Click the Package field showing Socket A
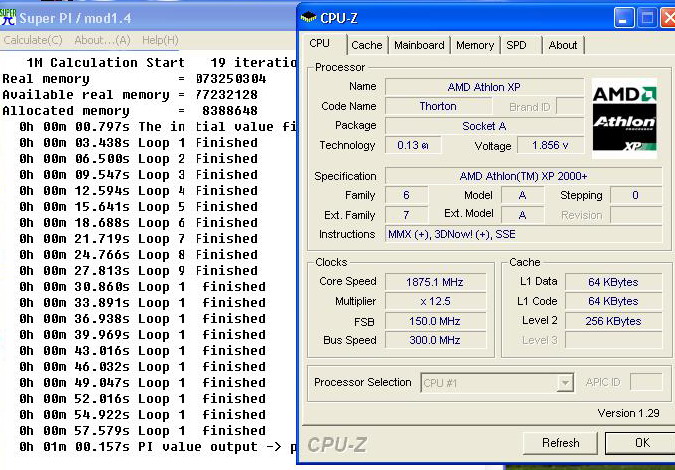The height and width of the screenshot is (470, 675). [x=484, y=126]
